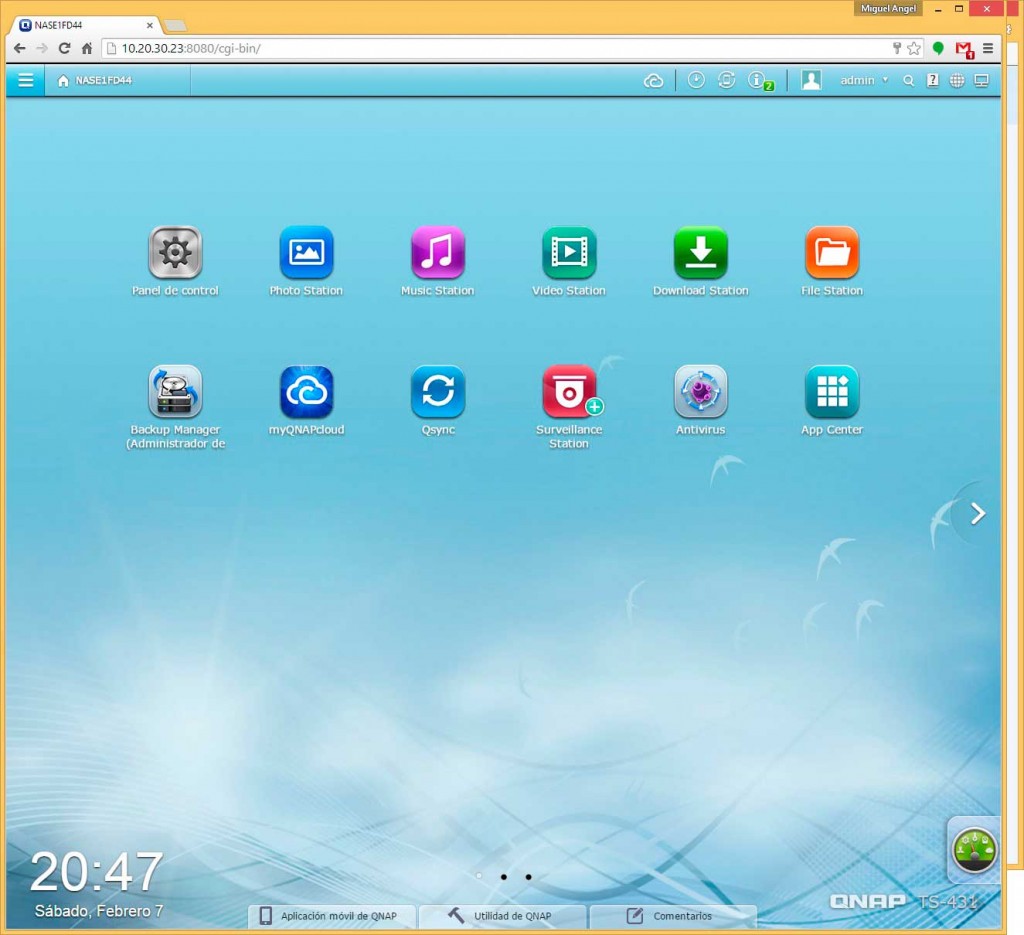Viewport: 1024px width, 935px height.
Task: Reload the browser page
Action: click(64, 48)
